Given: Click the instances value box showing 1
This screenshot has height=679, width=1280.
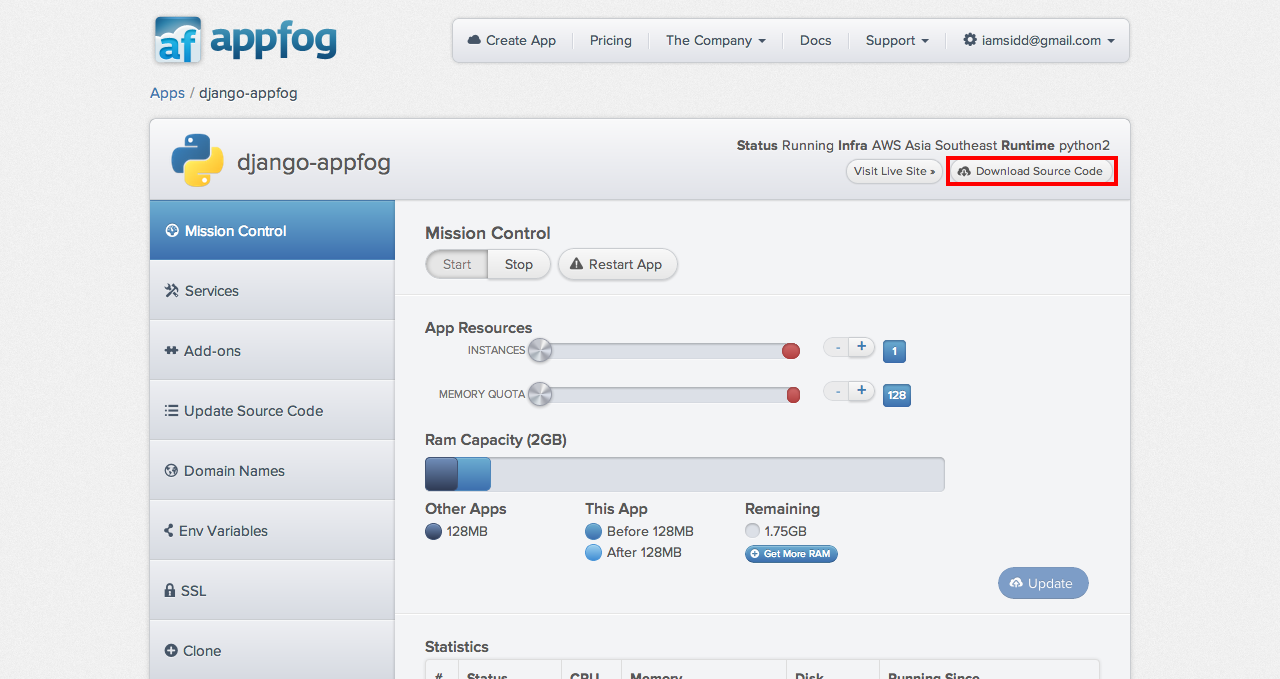Looking at the screenshot, I should tap(894, 351).
